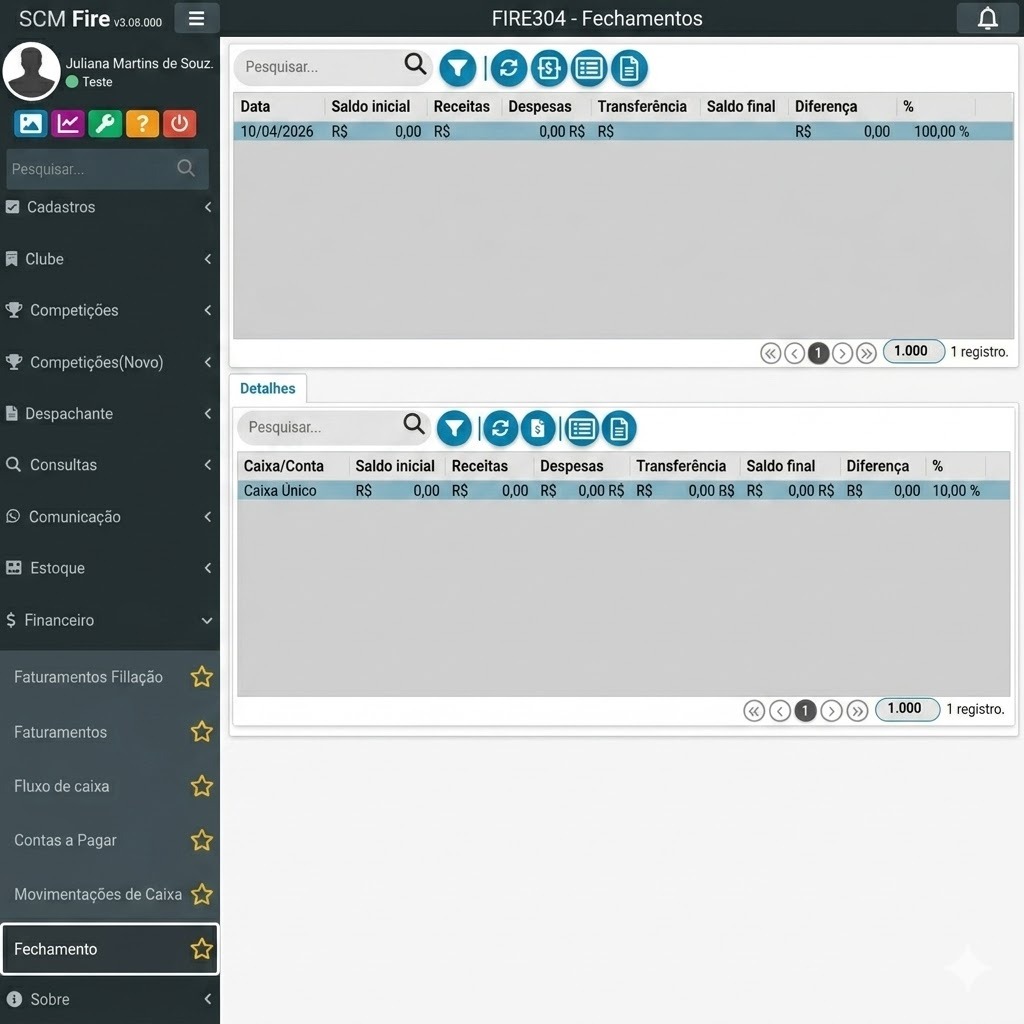
Task: Go to next page in top grid
Action: coord(842,353)
